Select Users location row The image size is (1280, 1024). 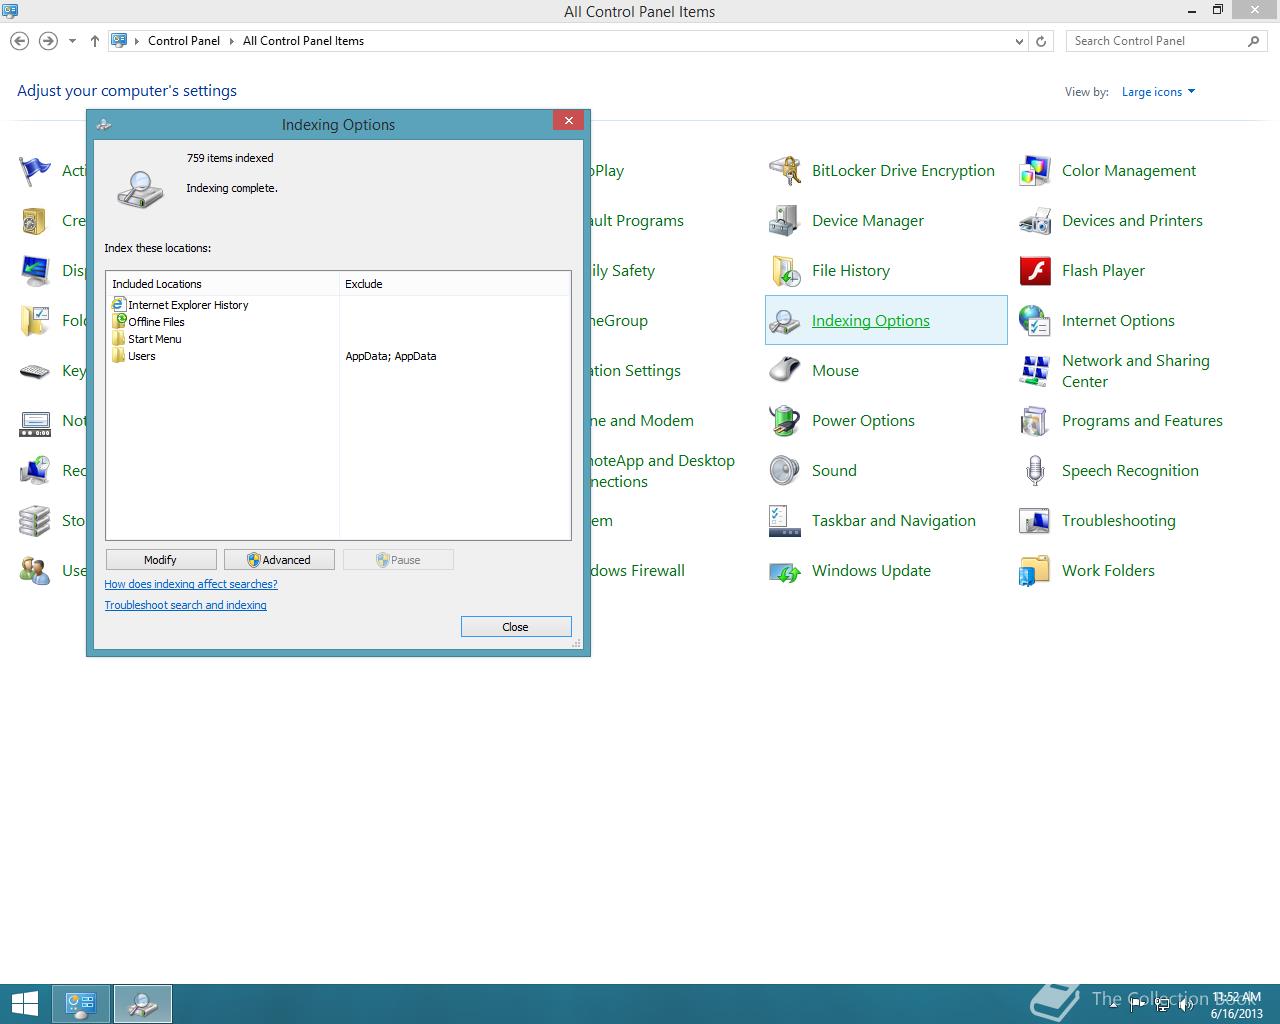(338, 356)
